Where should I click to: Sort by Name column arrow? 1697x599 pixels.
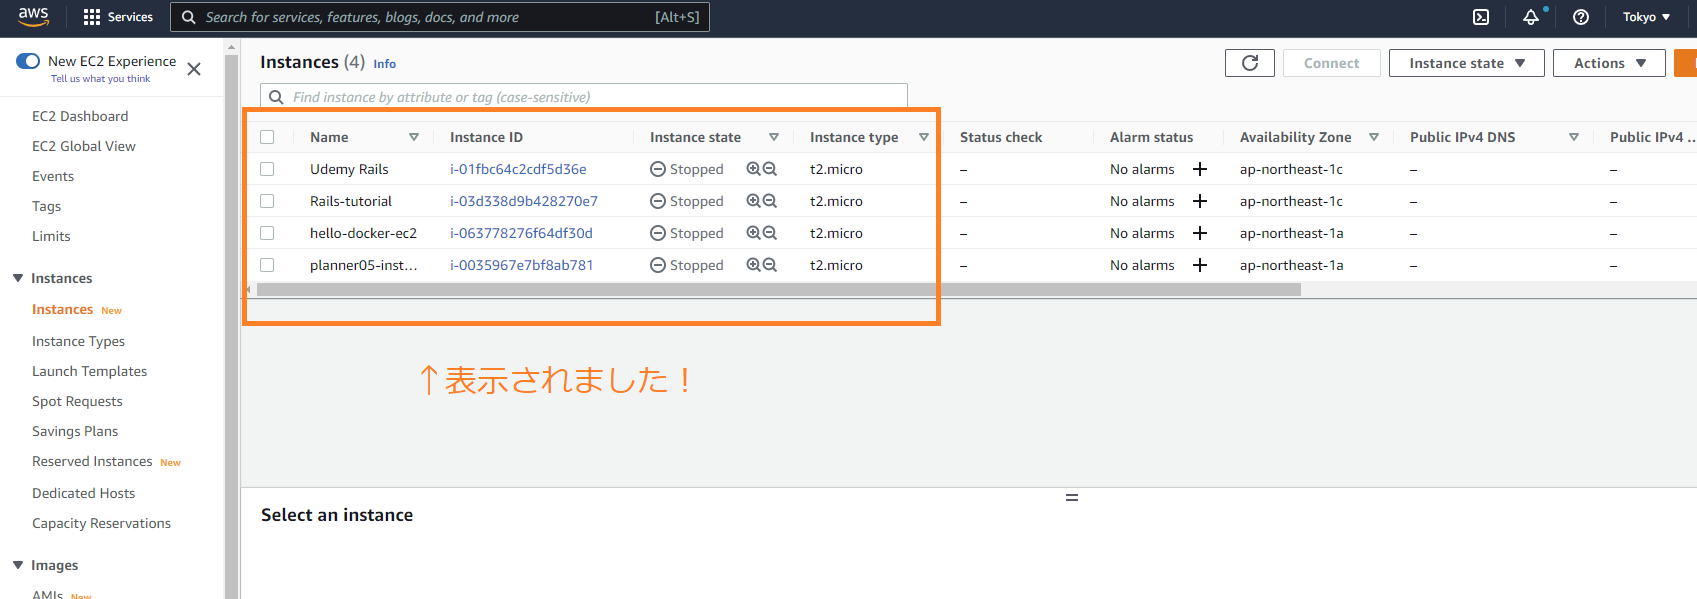pyautogui.click(x=414, y=137)
